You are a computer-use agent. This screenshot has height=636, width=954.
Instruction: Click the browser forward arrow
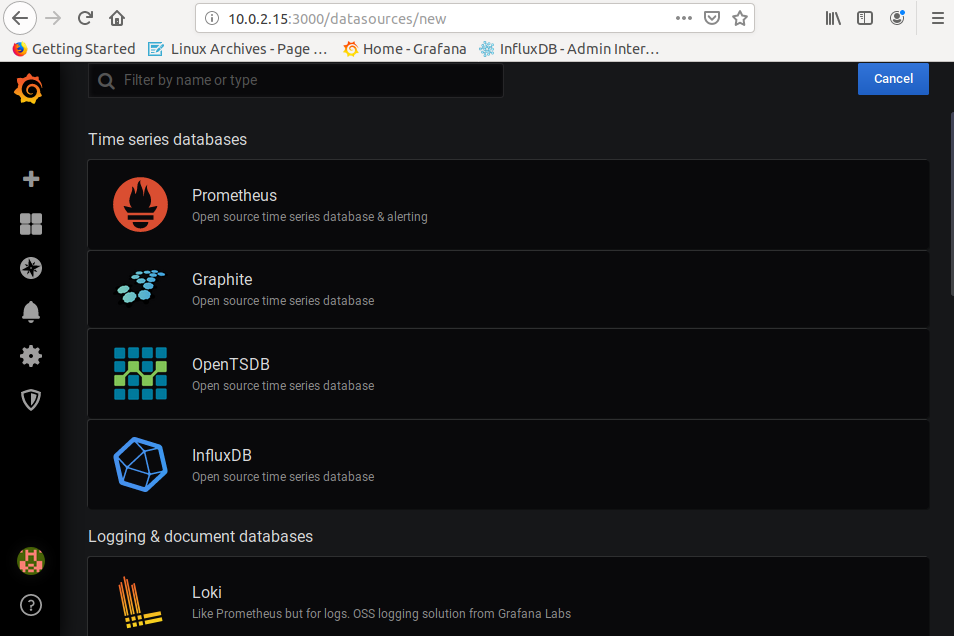tap(54, 18)
